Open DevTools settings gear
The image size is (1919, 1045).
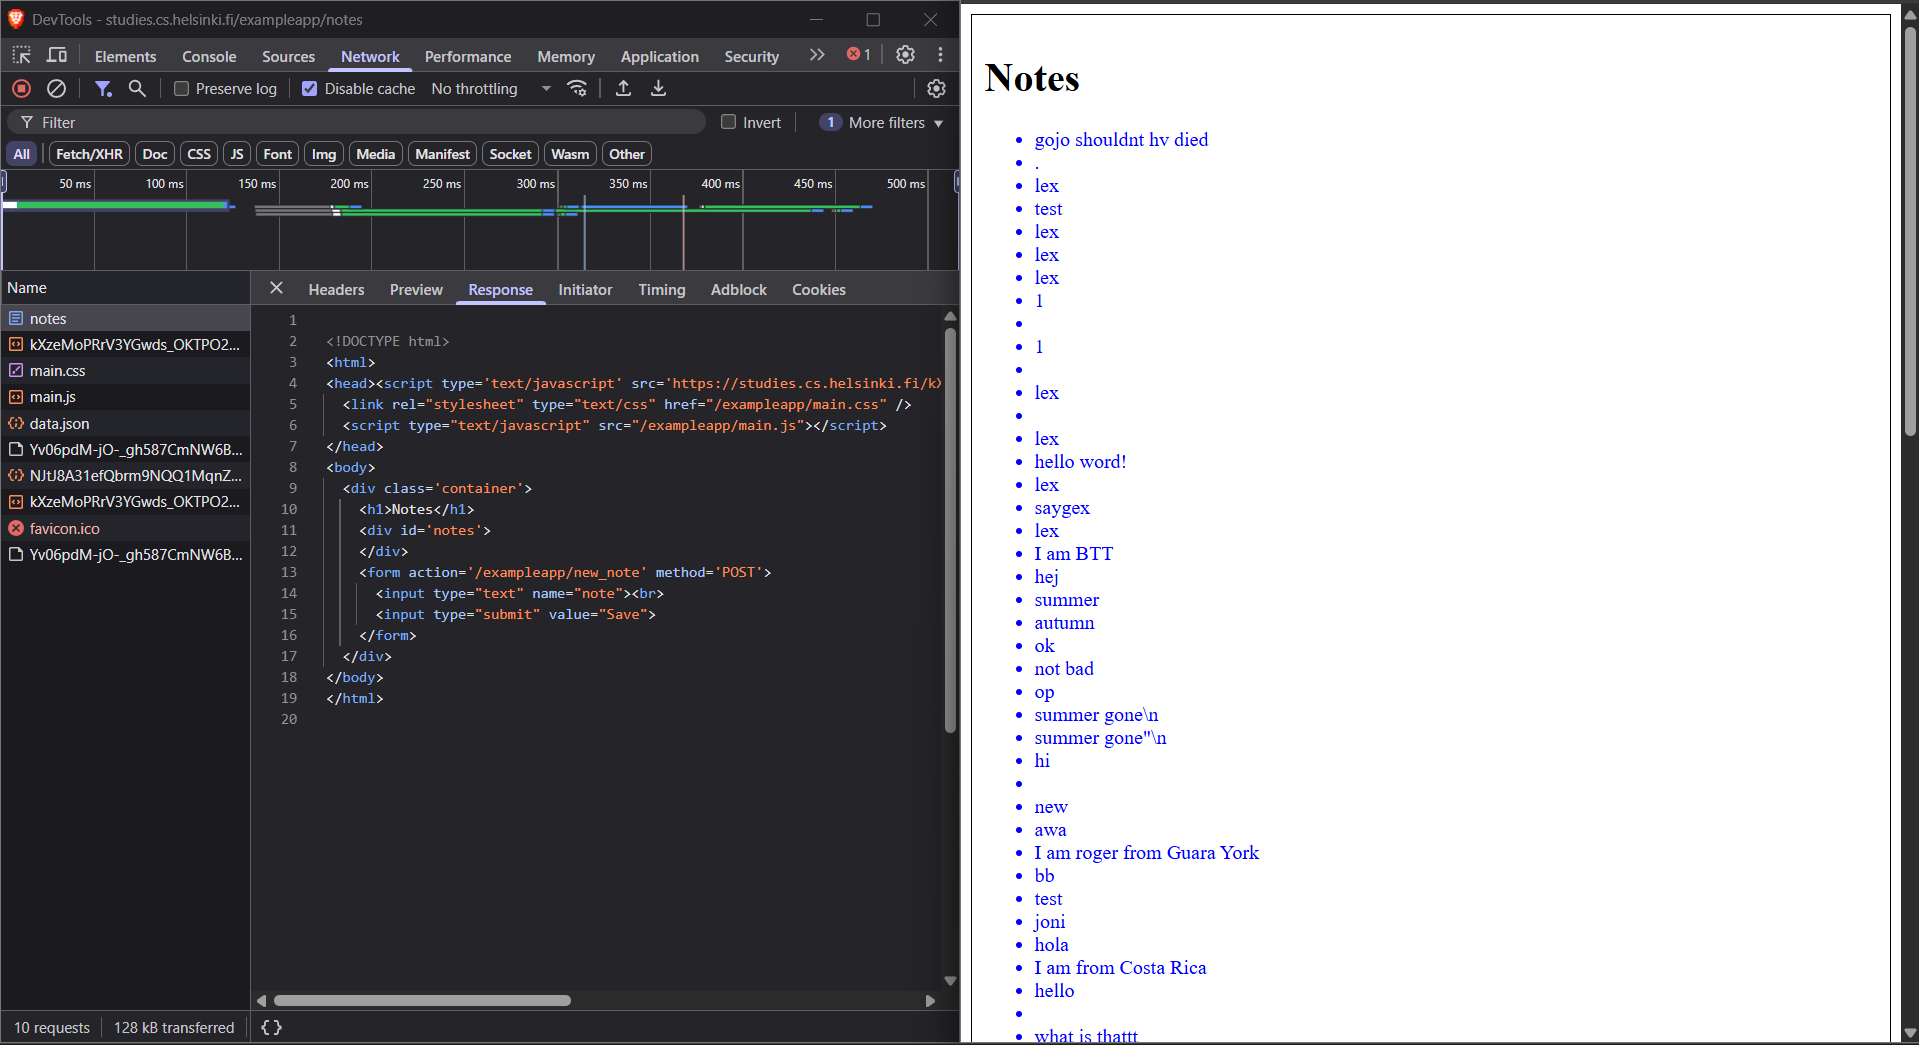point(905,55)
